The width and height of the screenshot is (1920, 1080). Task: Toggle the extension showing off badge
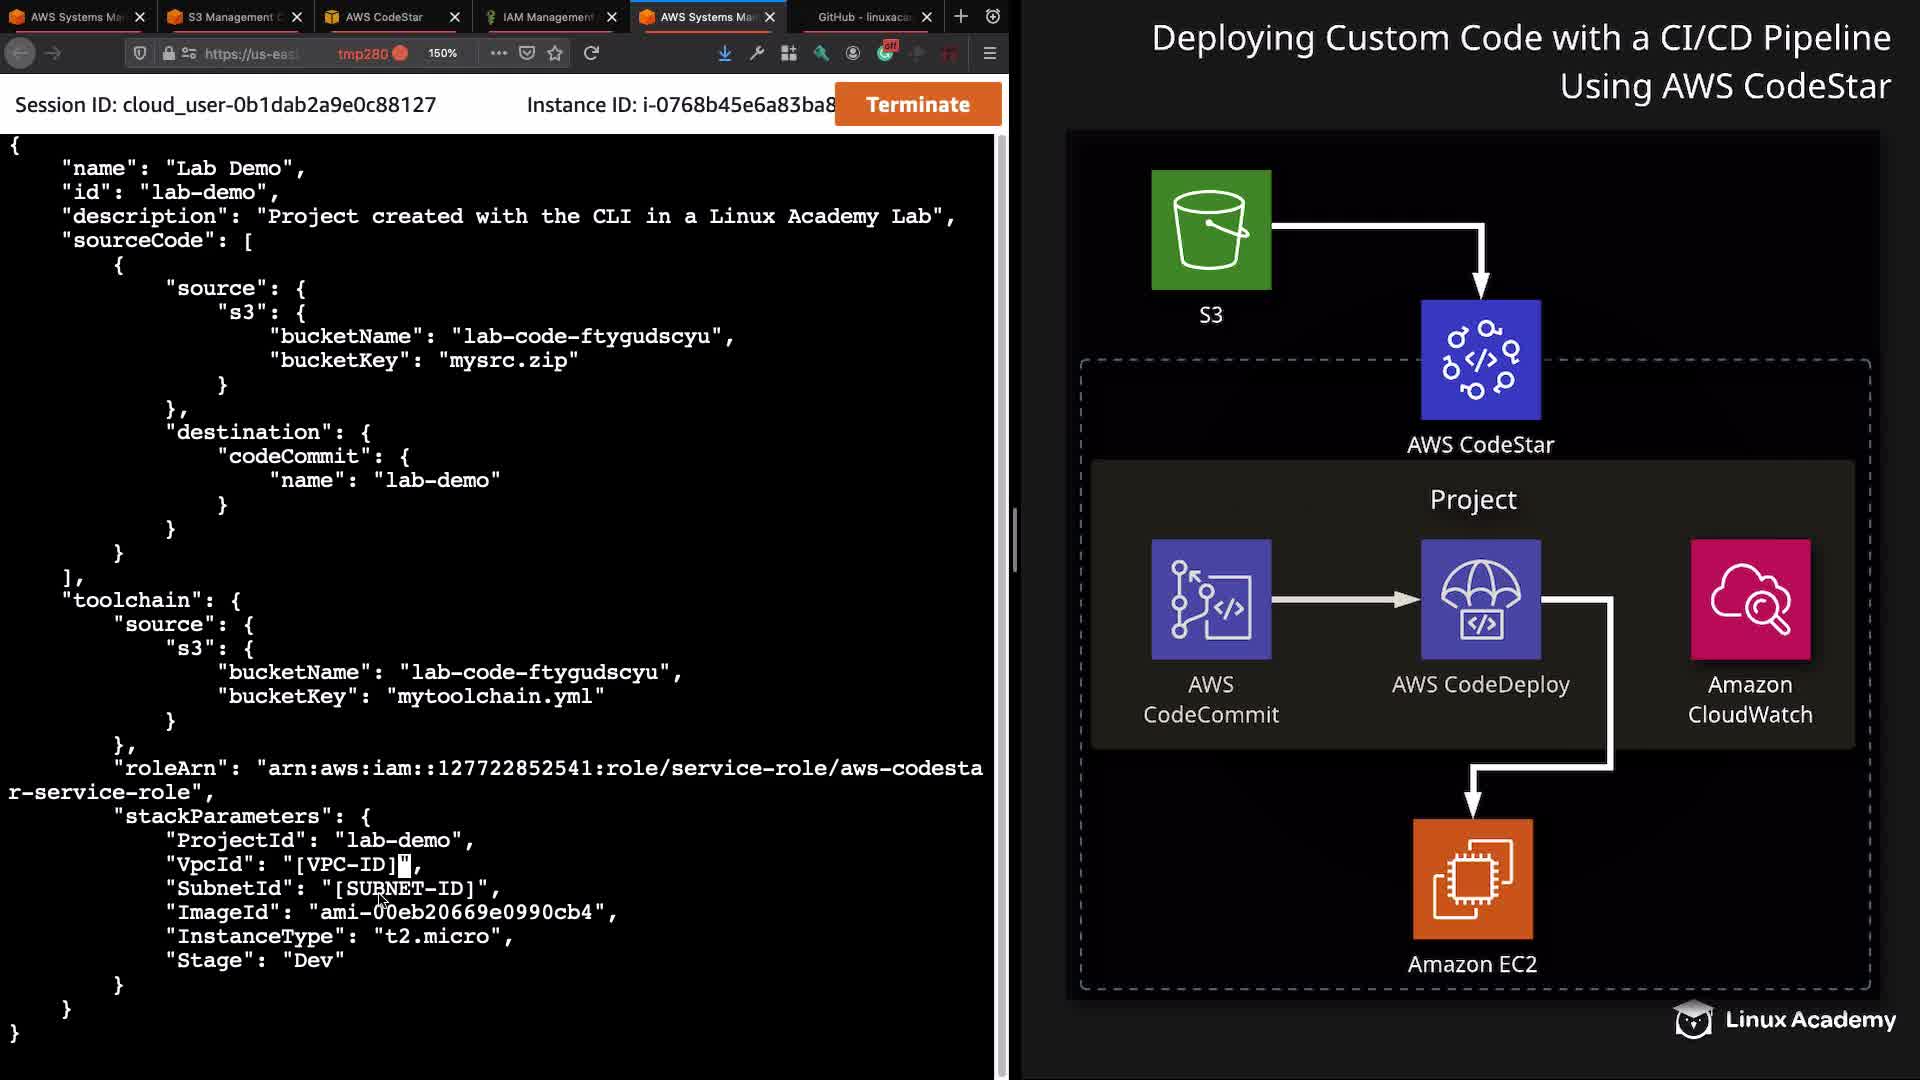tap(886, 51)
